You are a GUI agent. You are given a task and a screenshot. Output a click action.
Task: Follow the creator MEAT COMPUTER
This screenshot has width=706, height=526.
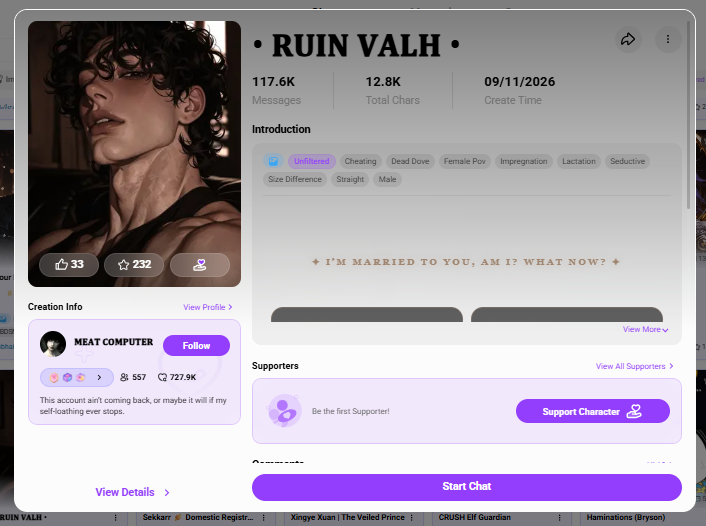coord(196,345)
